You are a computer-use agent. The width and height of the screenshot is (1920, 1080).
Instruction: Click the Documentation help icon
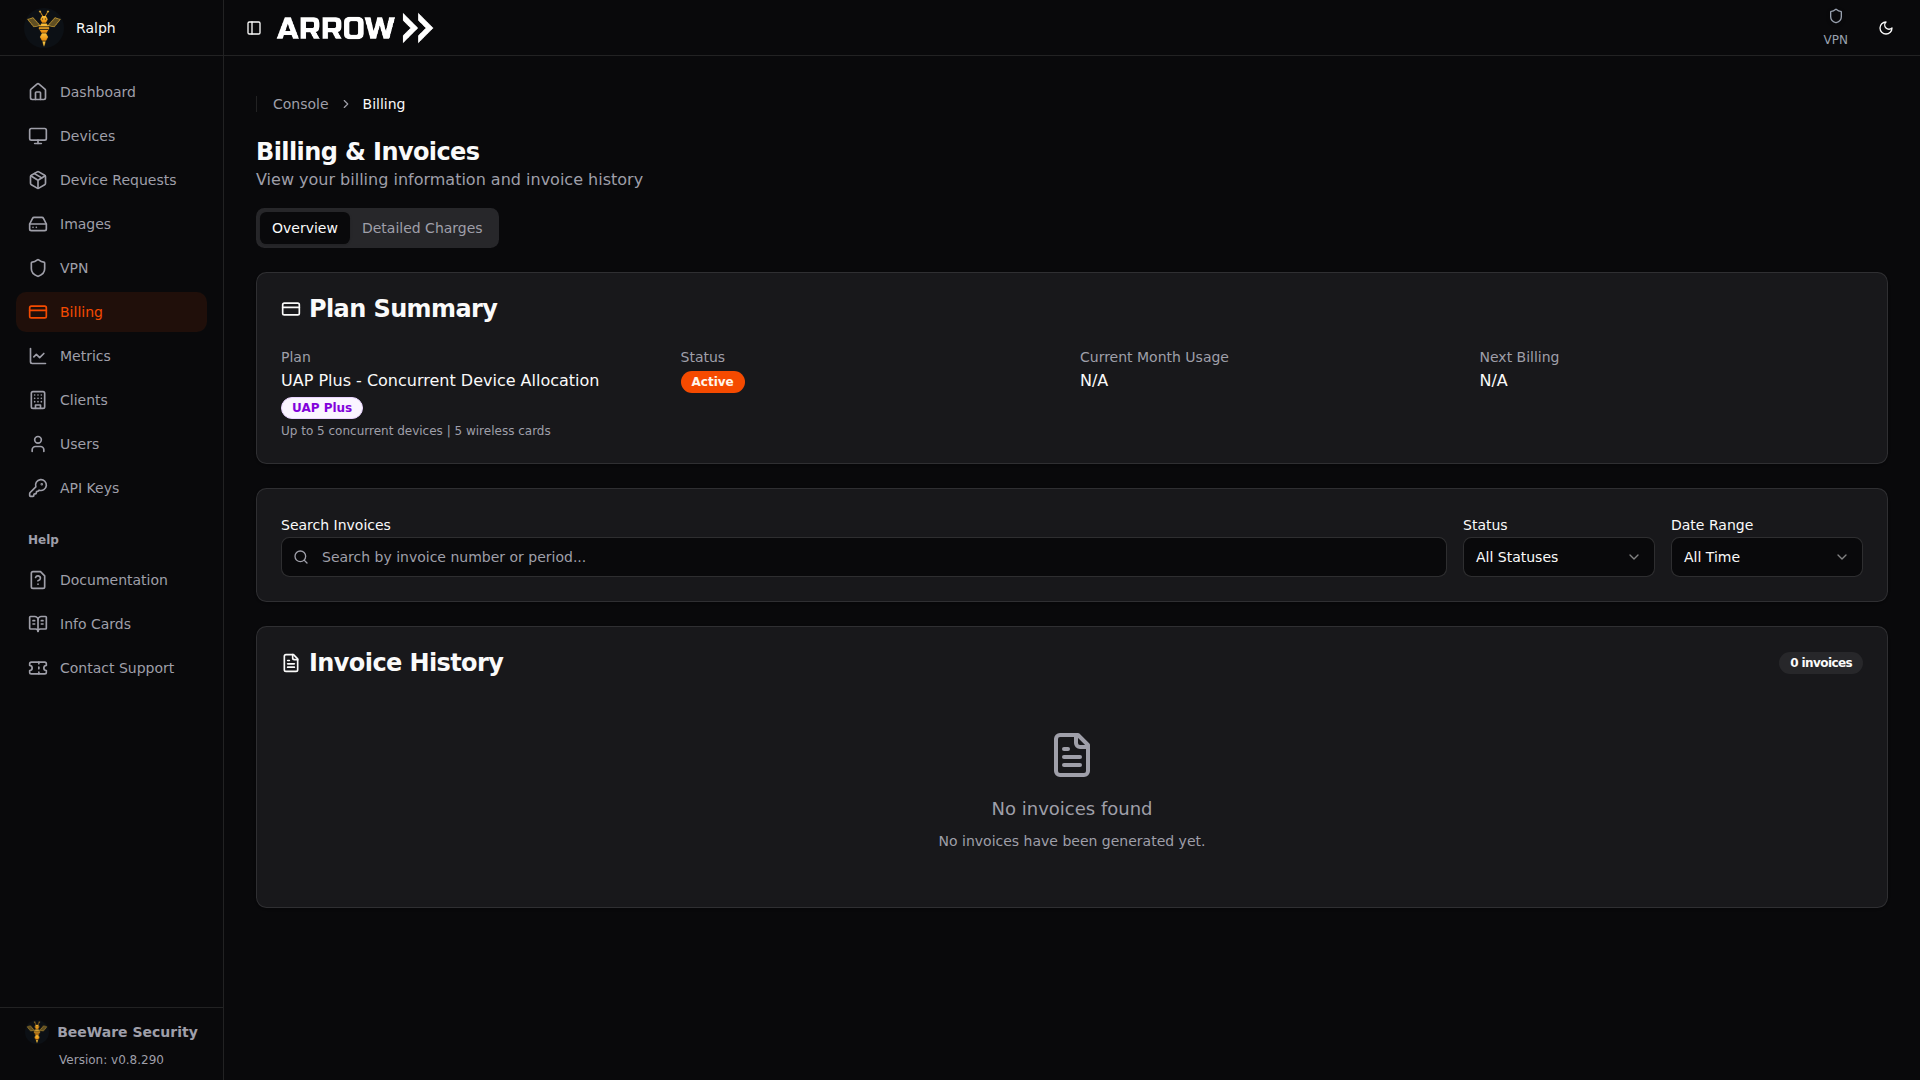click(38, 580)
